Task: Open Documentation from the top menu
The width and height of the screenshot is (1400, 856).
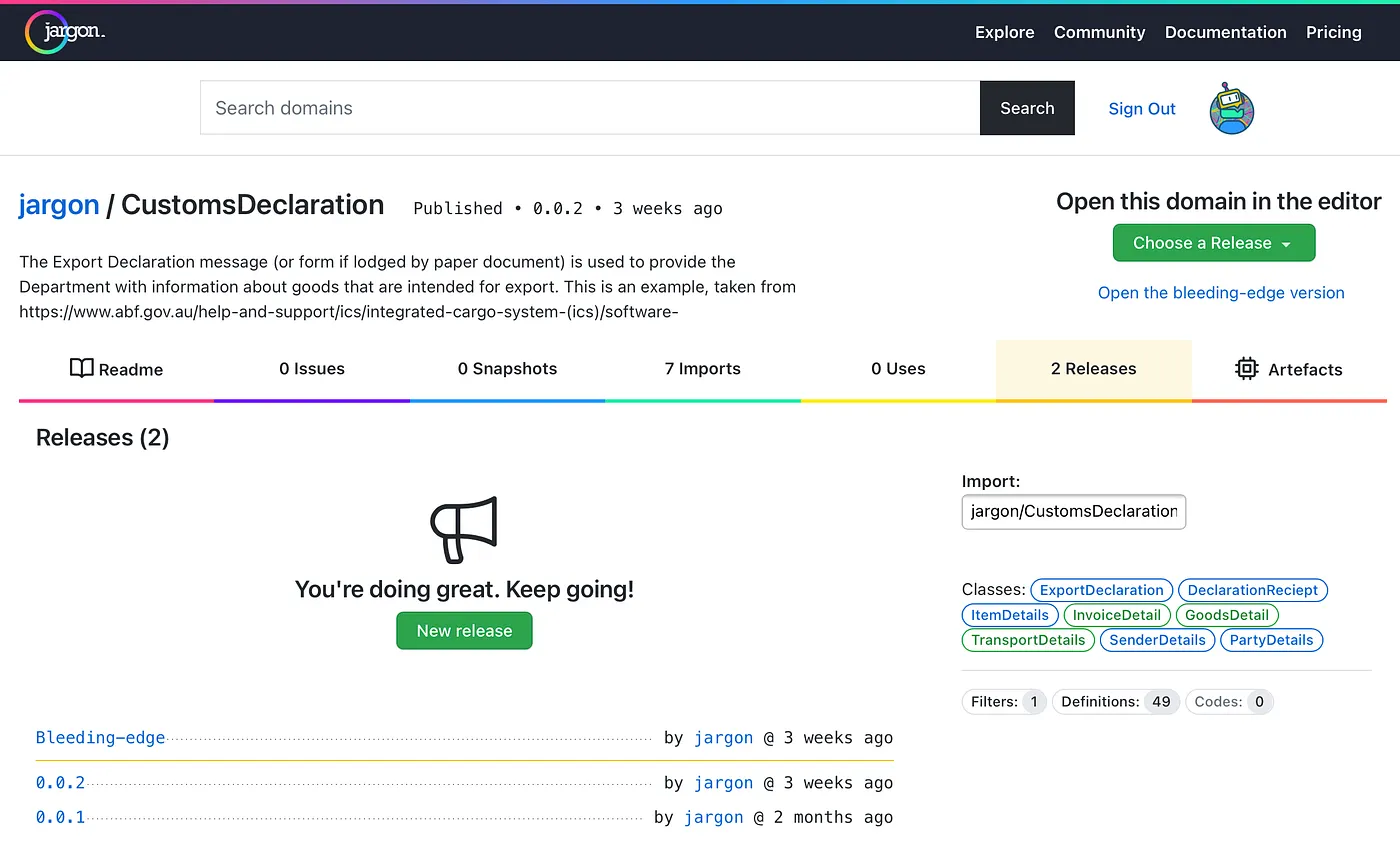Action: [1225, 32]
